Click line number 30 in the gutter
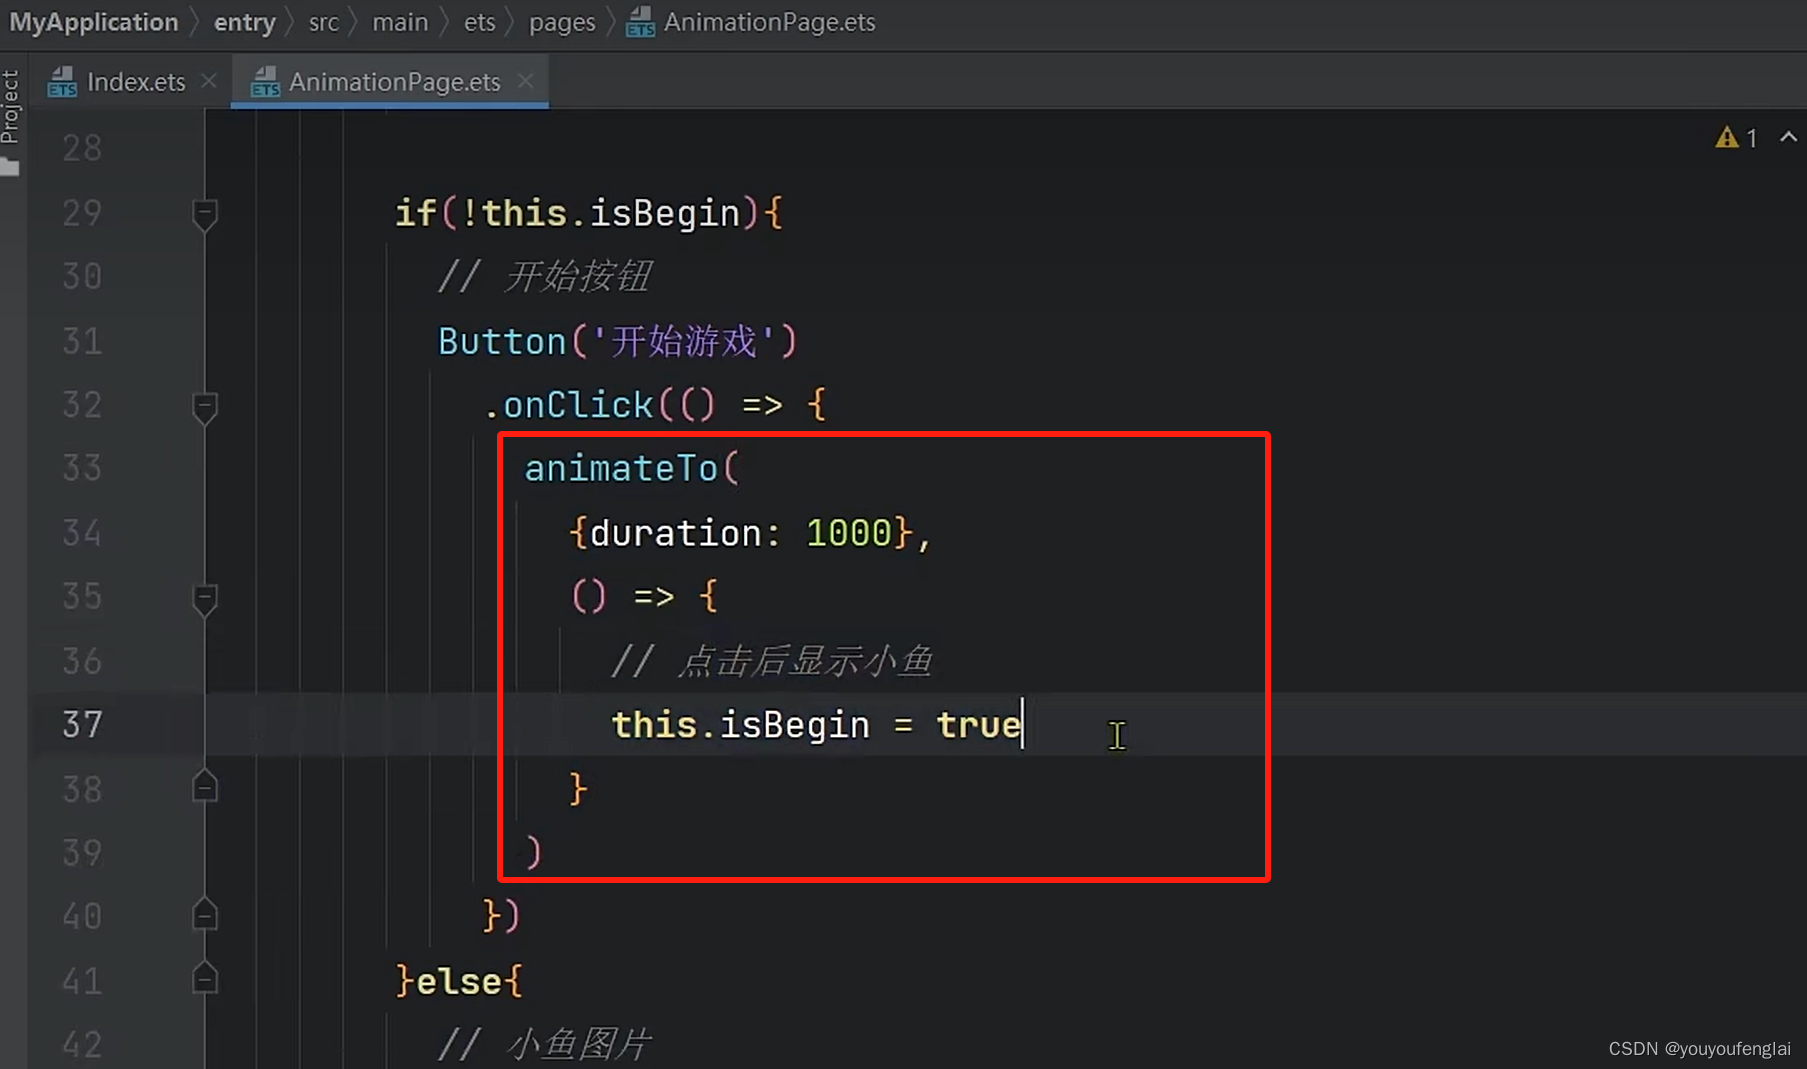Viewport: 1807px width, 1069px height. [82, 276]
